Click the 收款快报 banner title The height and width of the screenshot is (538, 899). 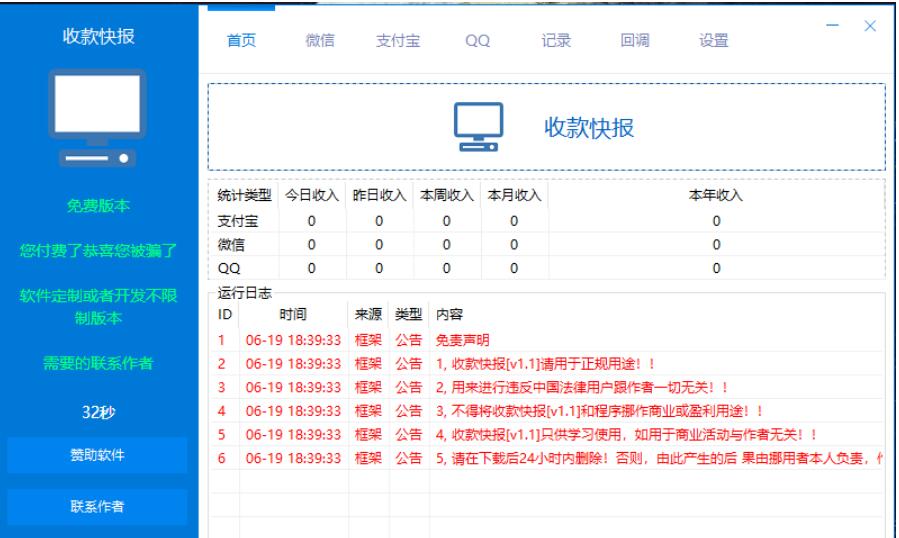click(589, 127)
